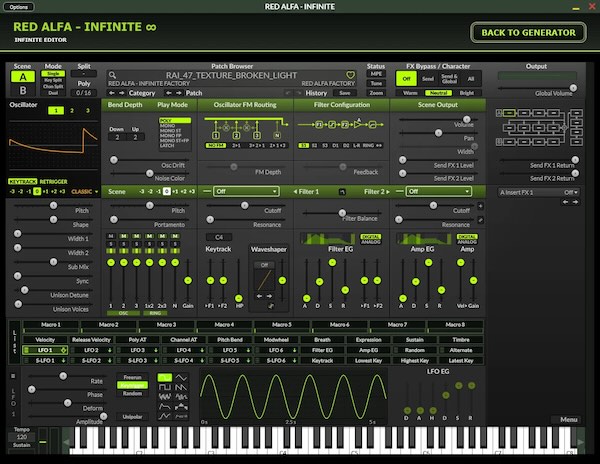
Task: Toggle oscillator KEYTRACK
Action: (x=23, y=181)
